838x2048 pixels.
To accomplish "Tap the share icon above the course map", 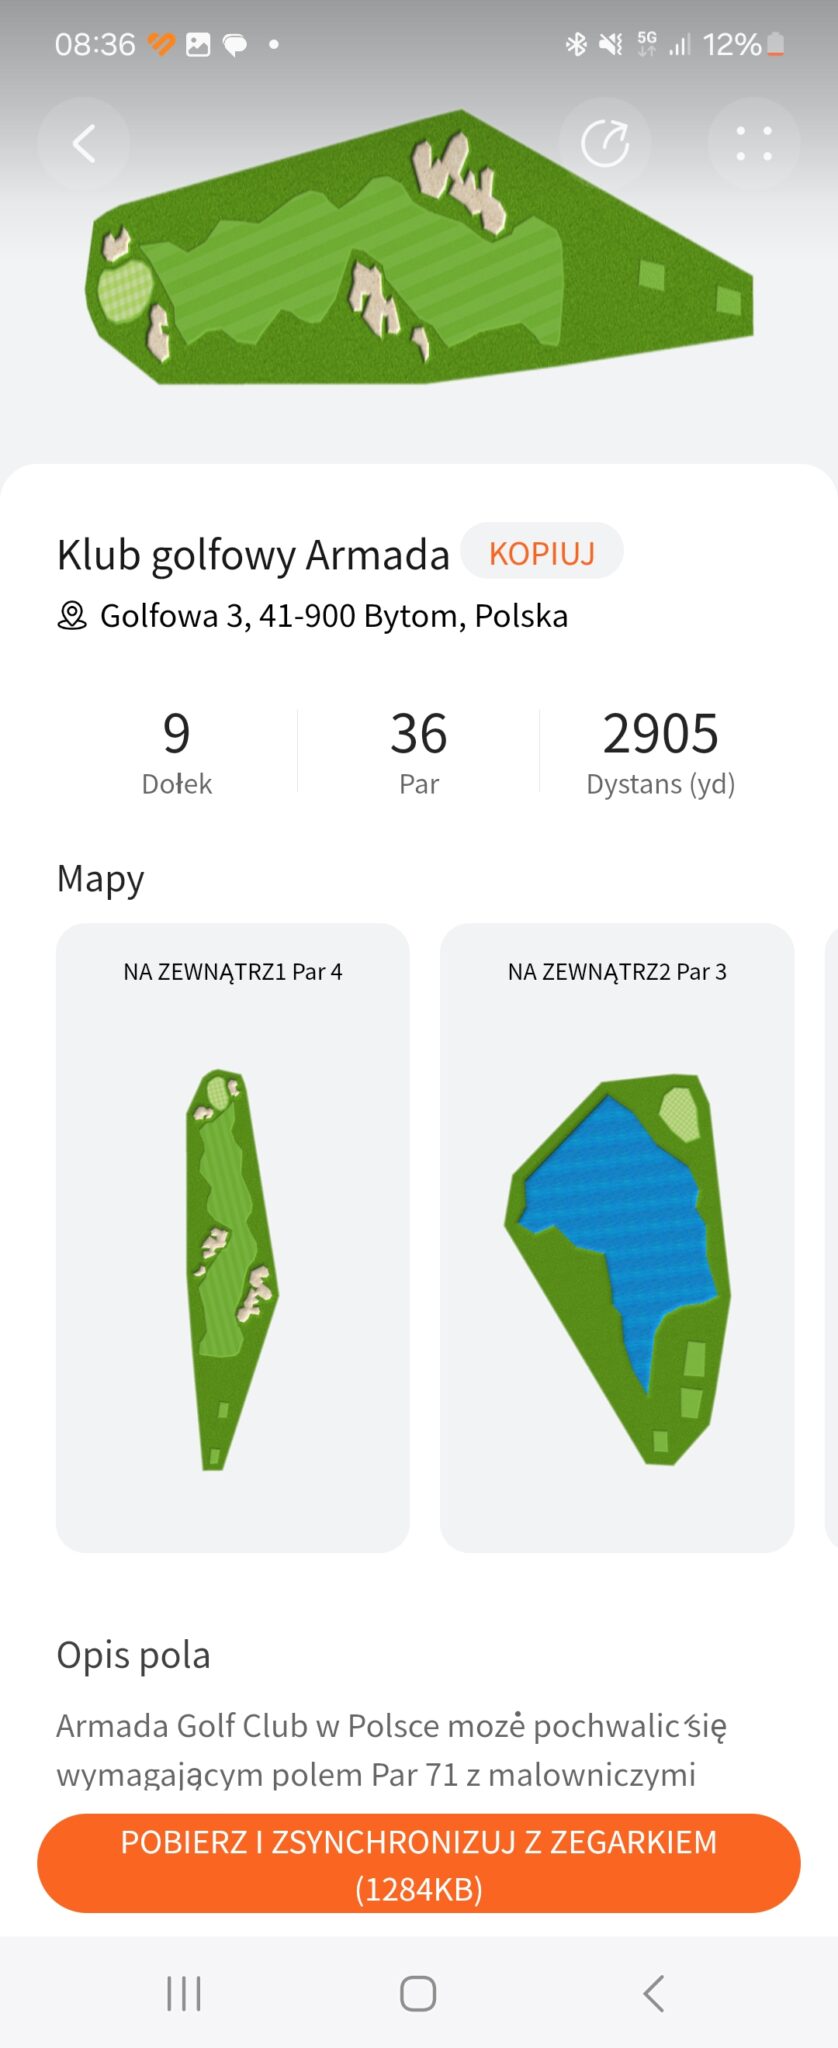I will click(x=605, y=144).
